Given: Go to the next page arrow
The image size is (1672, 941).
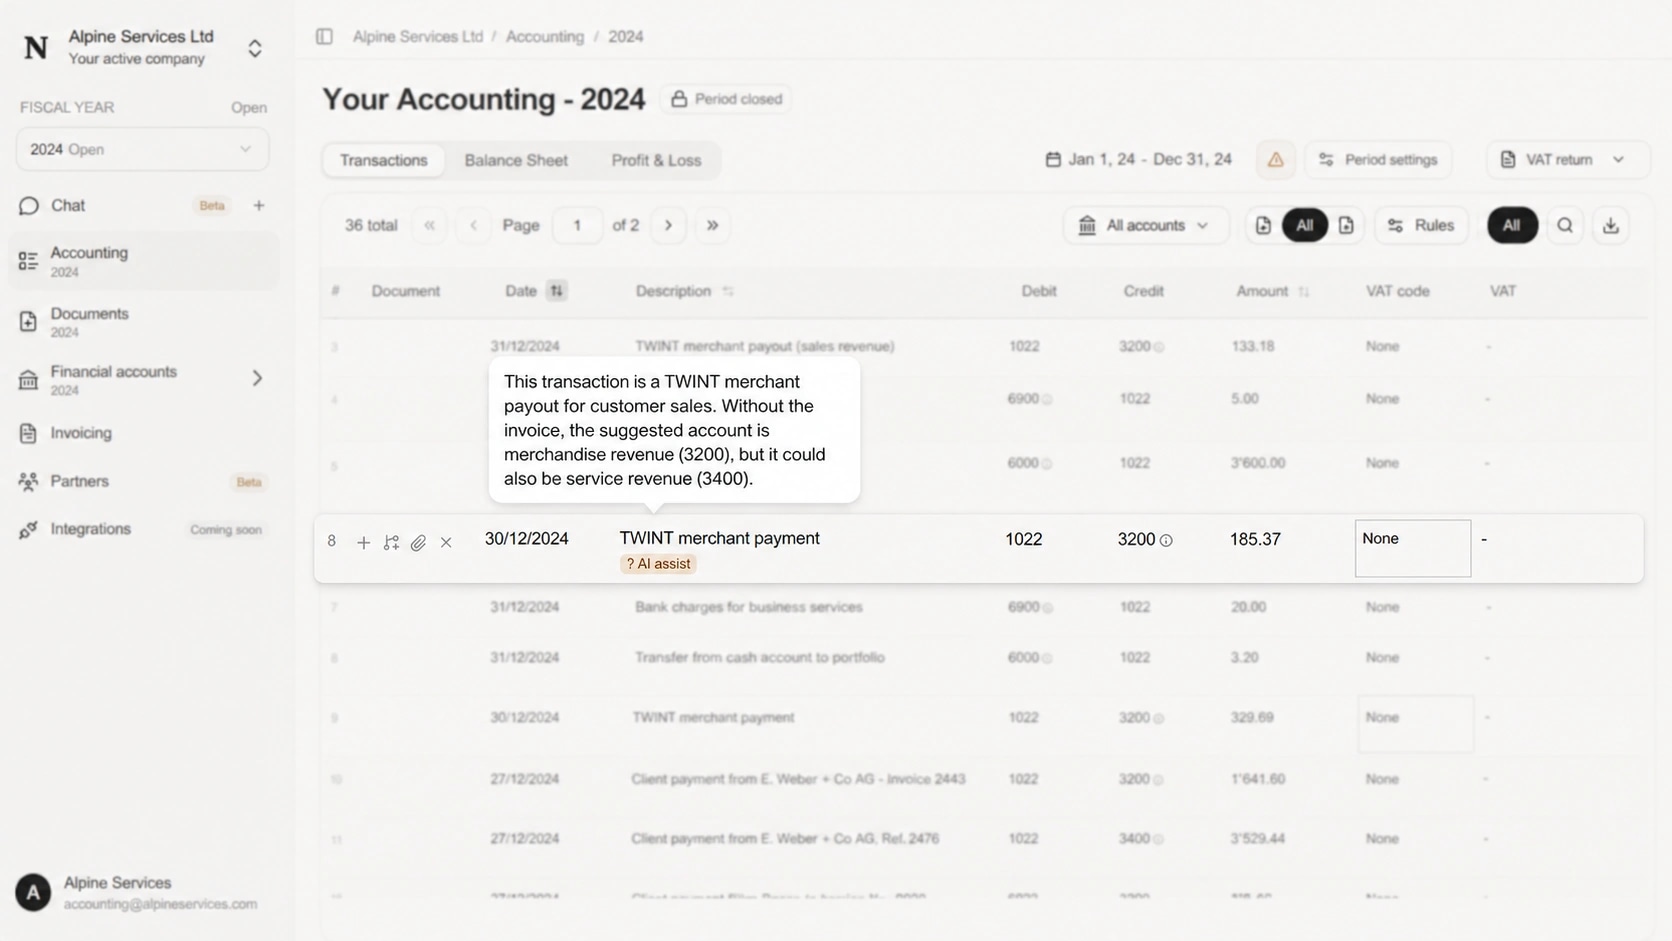Looking at the screenshot, I should [669, 226].
